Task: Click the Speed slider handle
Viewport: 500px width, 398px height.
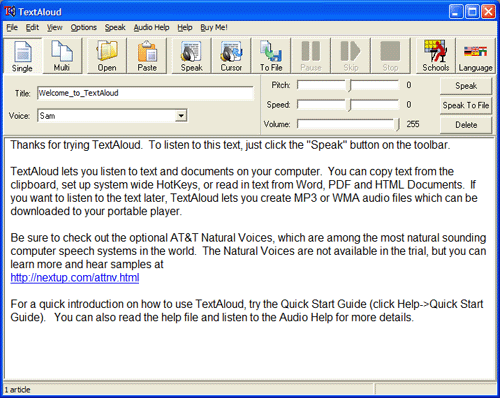Action: click(350, 105)
